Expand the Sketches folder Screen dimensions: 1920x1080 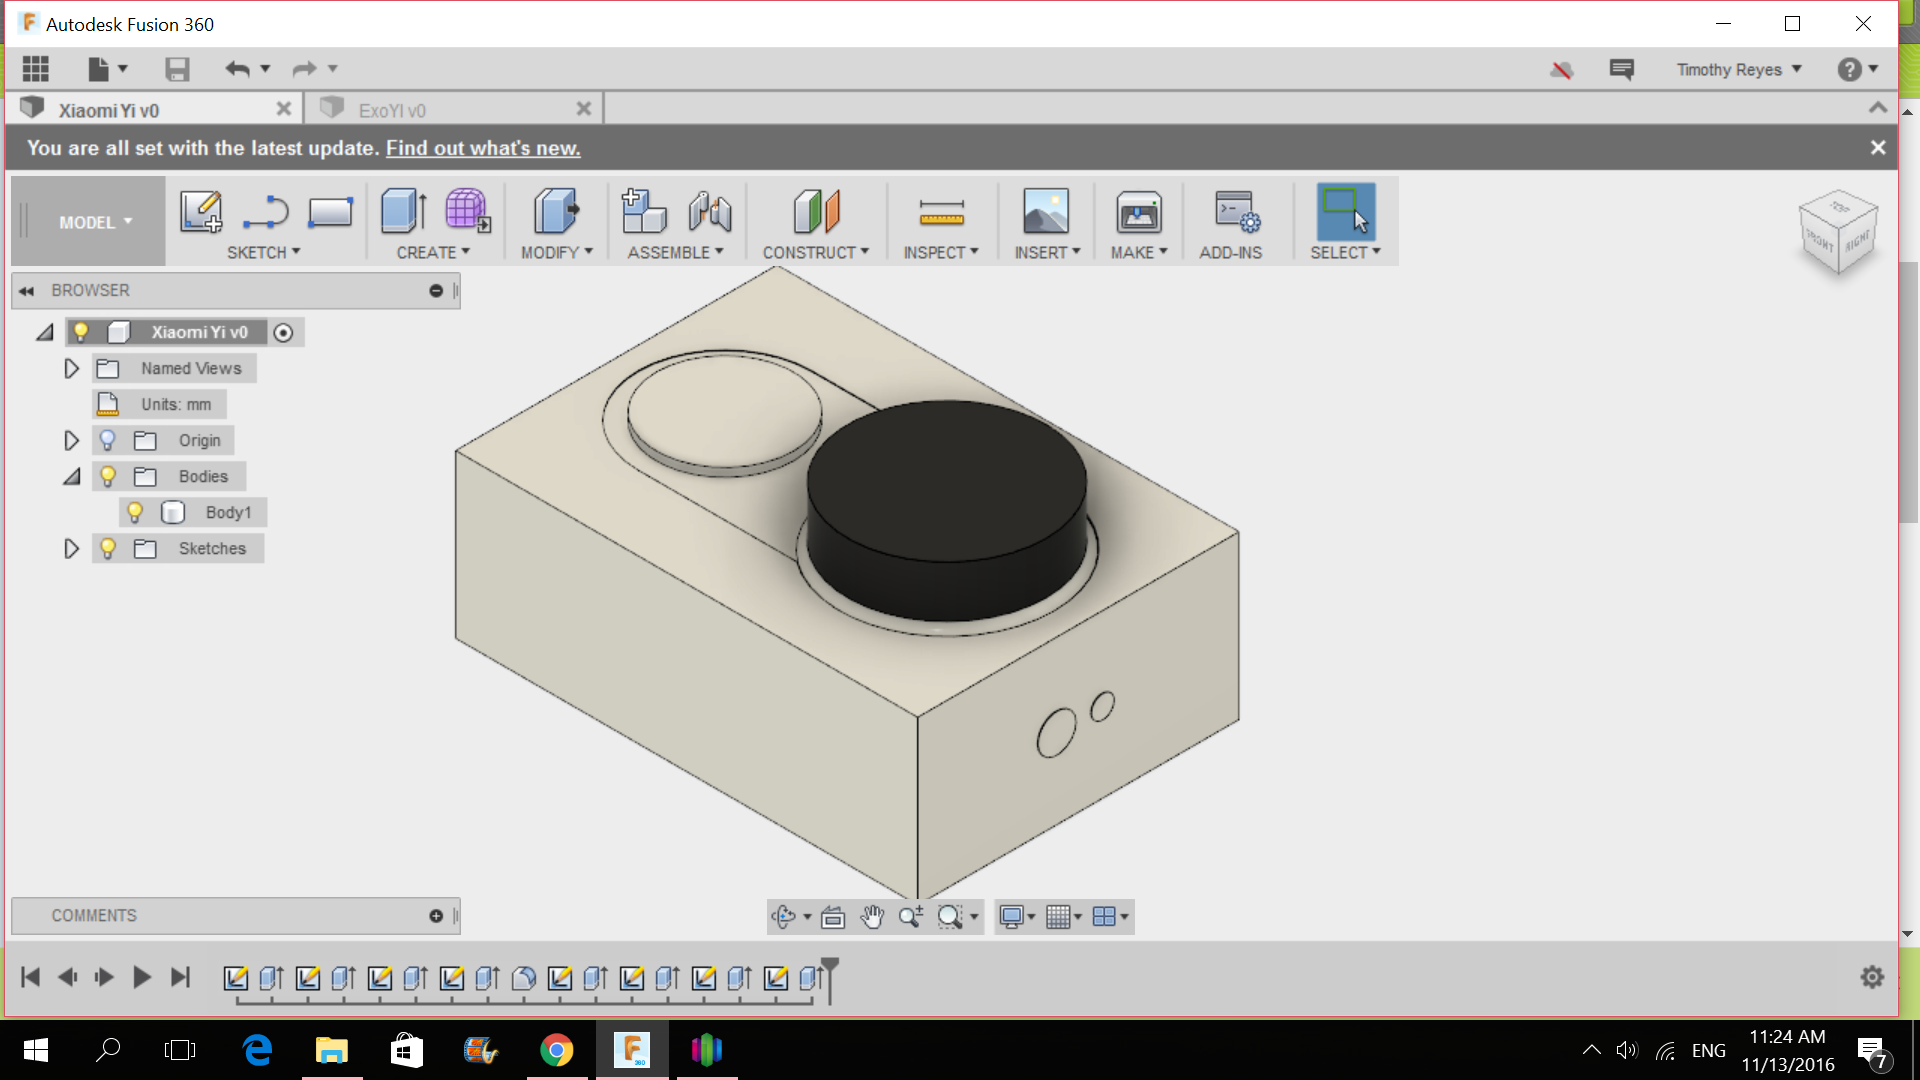tap(70, 548)
